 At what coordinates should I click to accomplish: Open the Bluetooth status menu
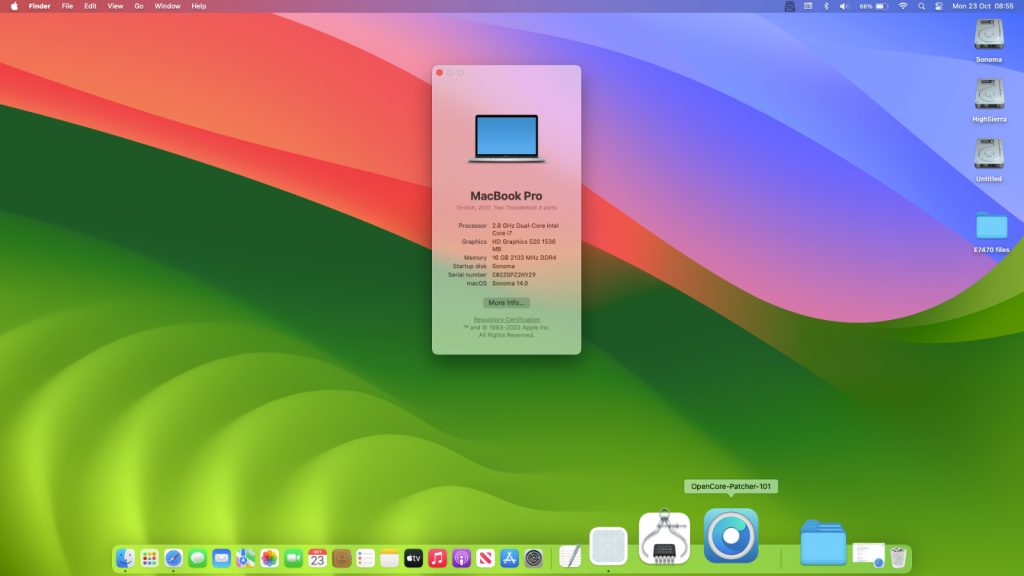click(x=826, y=6)
